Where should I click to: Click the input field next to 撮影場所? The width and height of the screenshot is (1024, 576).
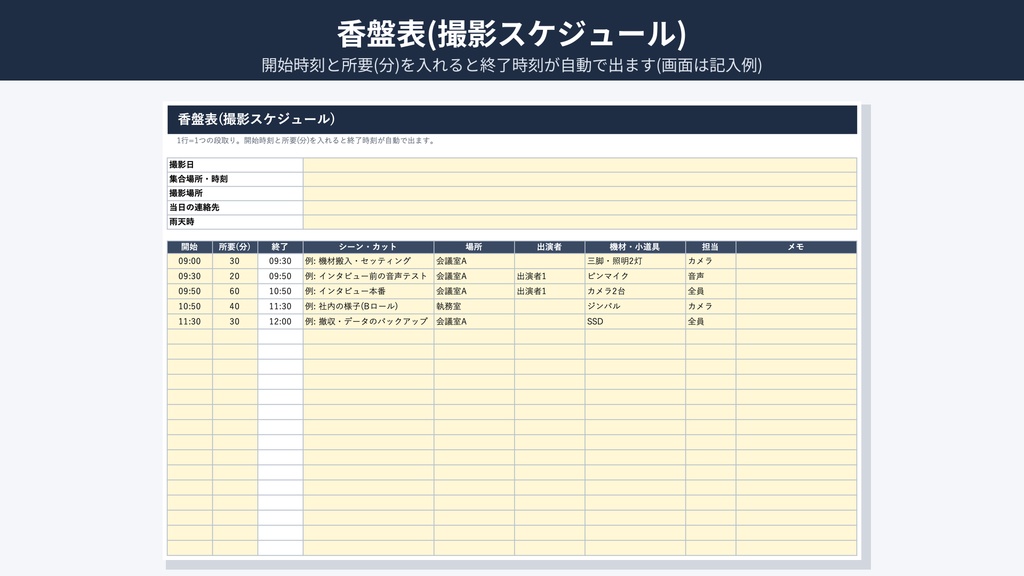pyautogui.click(x=579, y=193)
